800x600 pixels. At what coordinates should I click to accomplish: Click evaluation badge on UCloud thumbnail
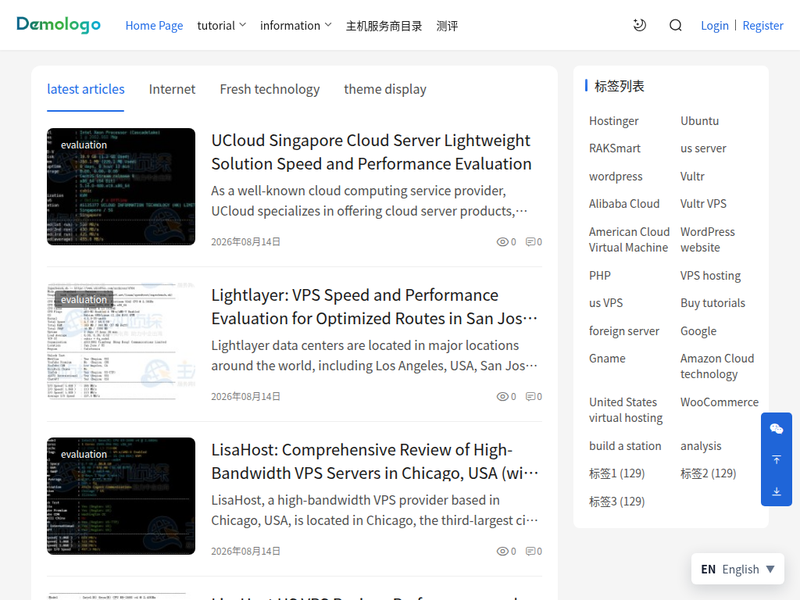[x=84, y=145]
